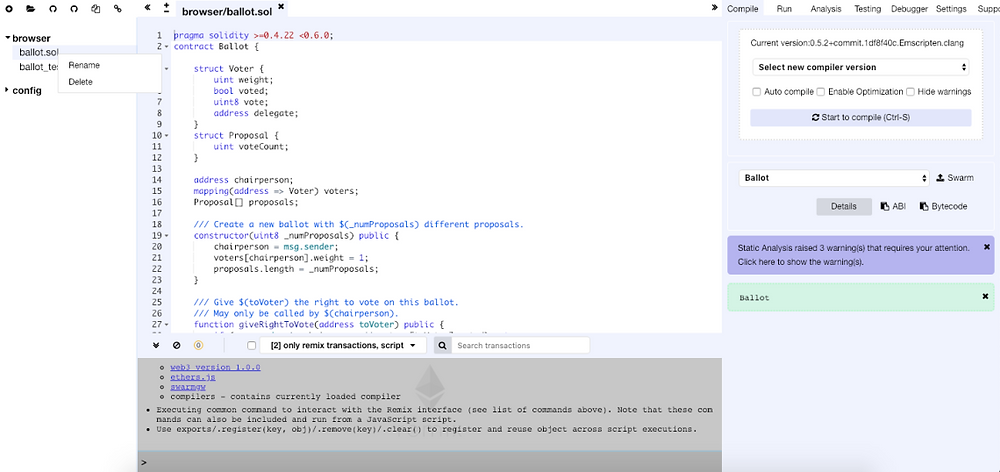Collapse the file explorer with the double-left chevron
This screenshot has width=1000, height=472.
tap(148, 8)
